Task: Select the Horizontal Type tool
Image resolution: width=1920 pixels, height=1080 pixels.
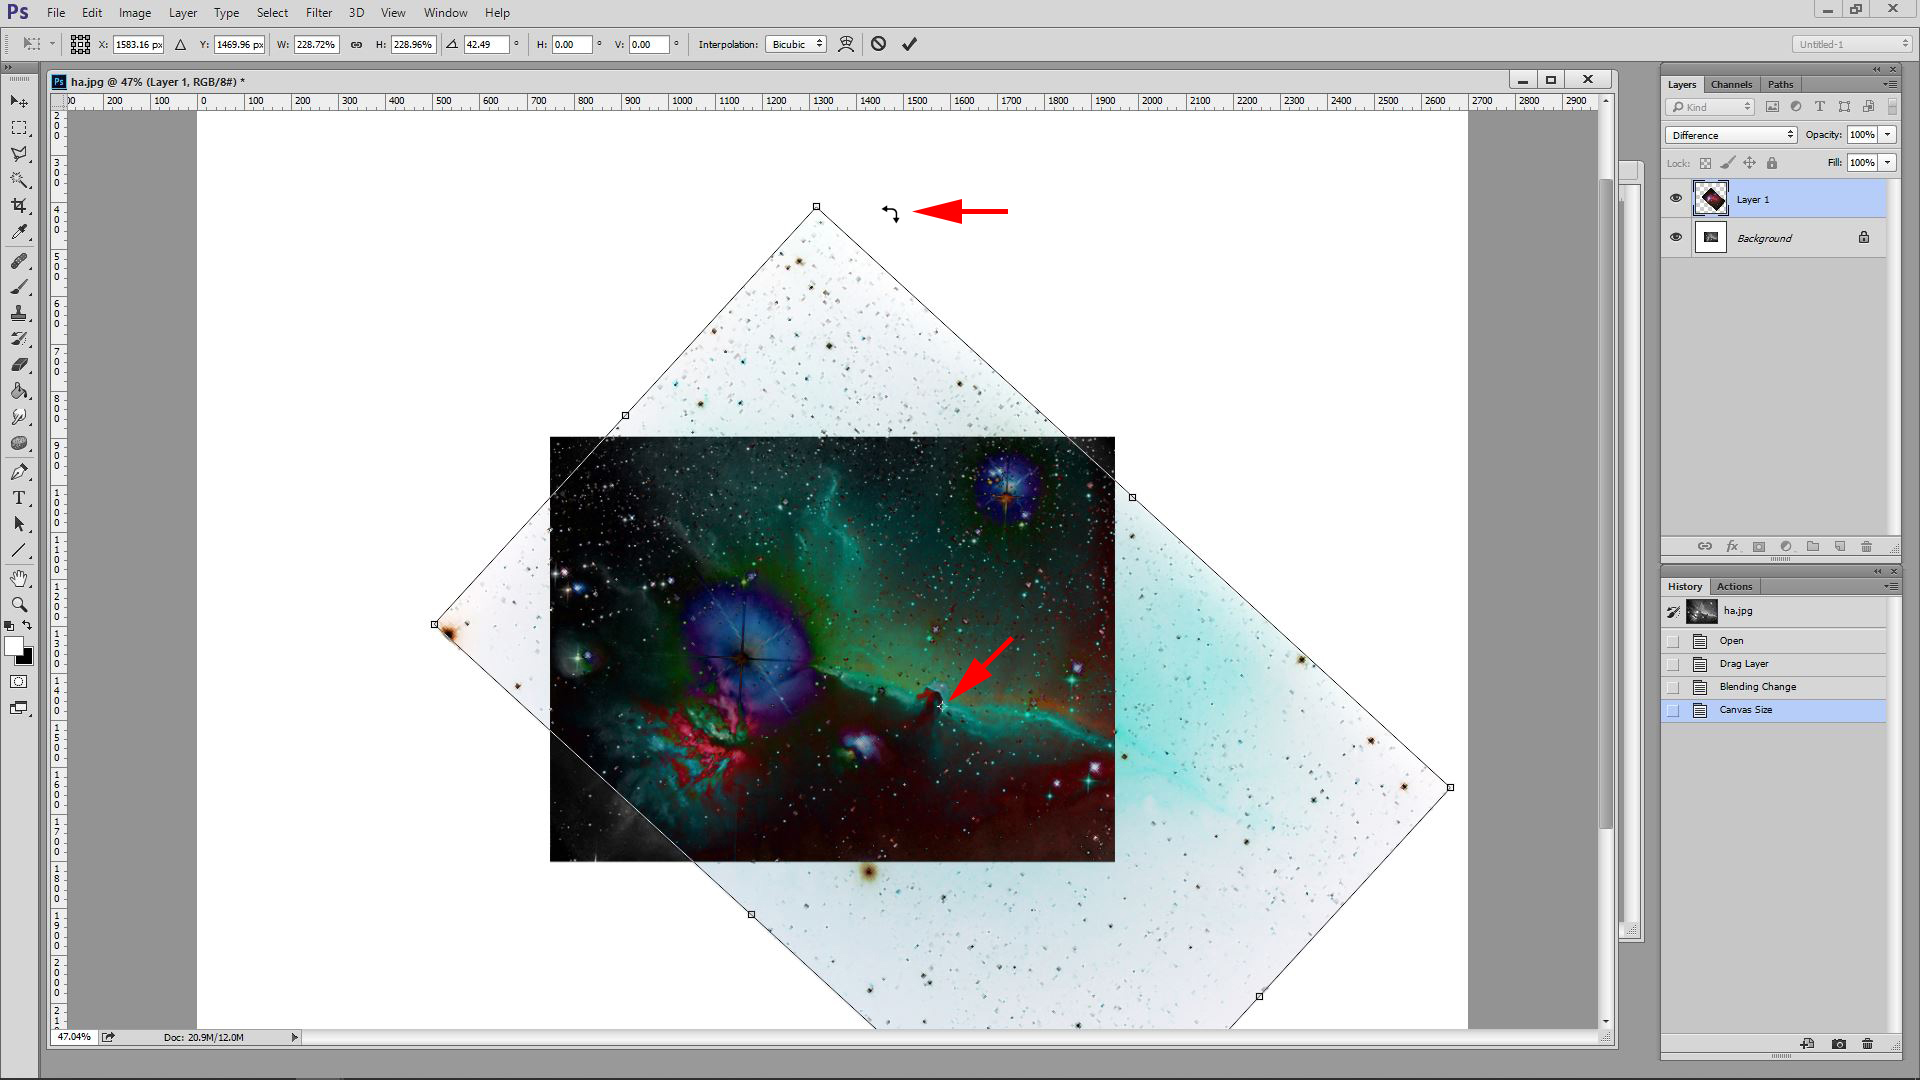Action: click(19, 498)
